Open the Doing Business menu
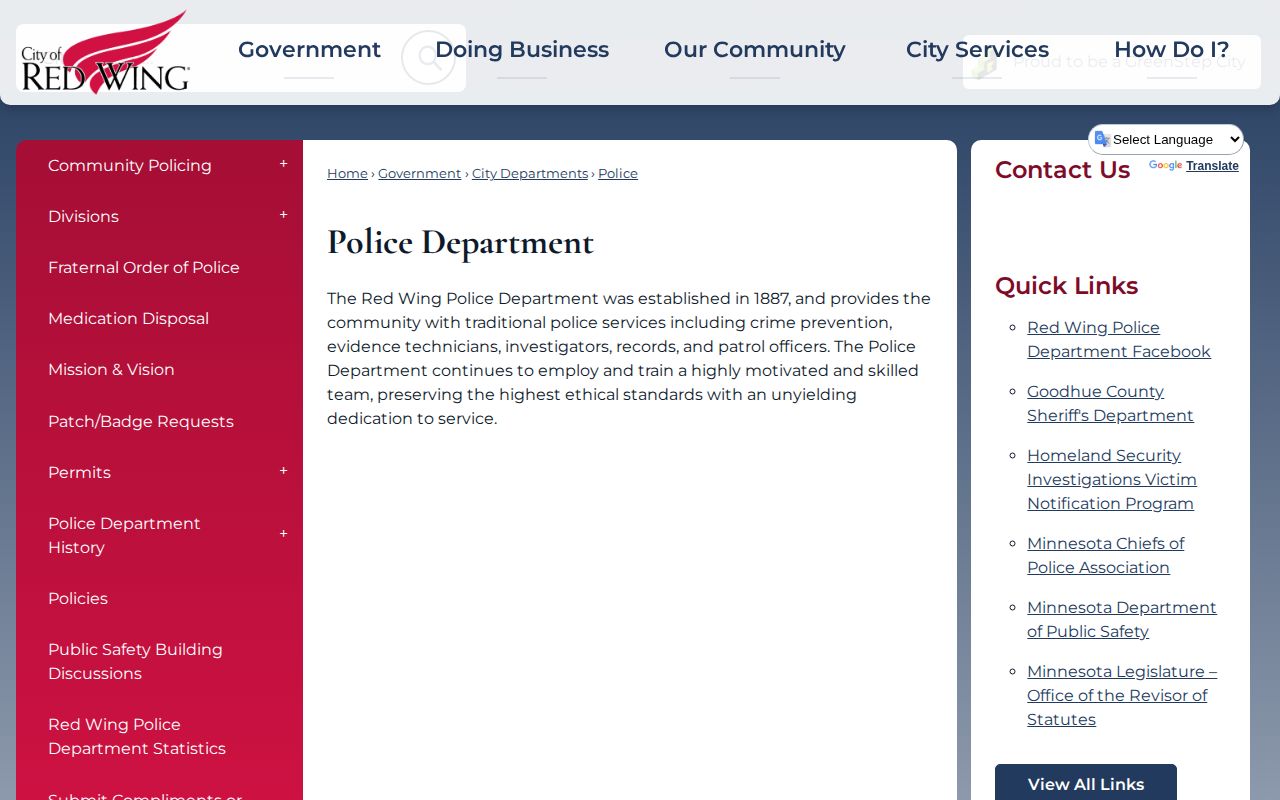This screenshot has height=800, width=1280. tap(522, 50)
